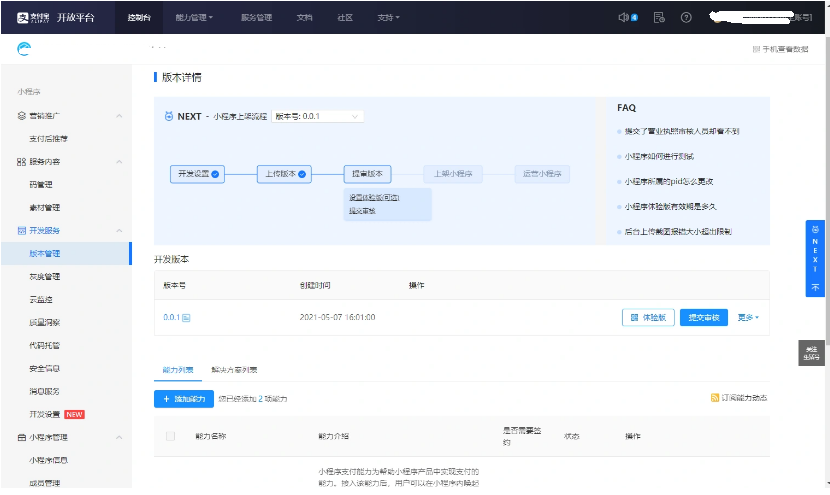
Task: Click the 开发设置 step in flow
Action: coord(197,173)
